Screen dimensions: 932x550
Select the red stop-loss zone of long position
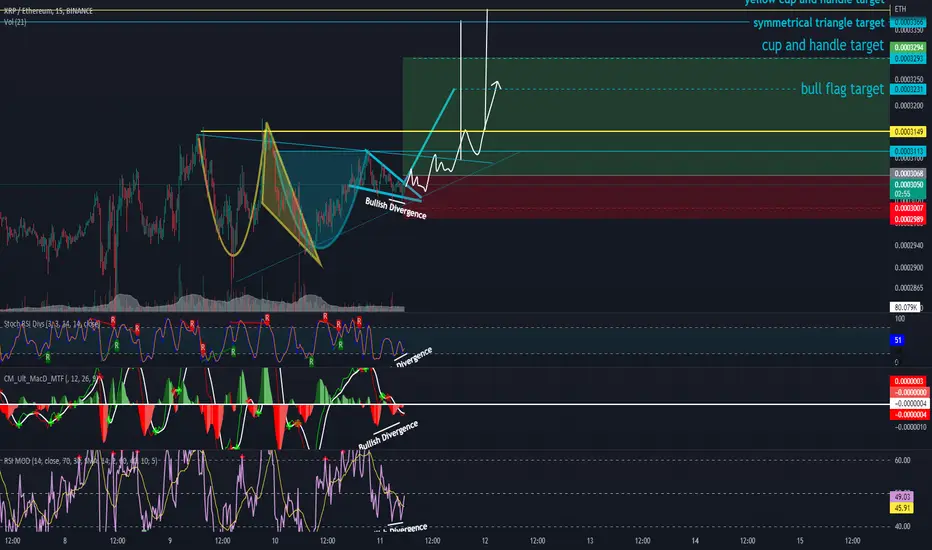coord(646,197)
